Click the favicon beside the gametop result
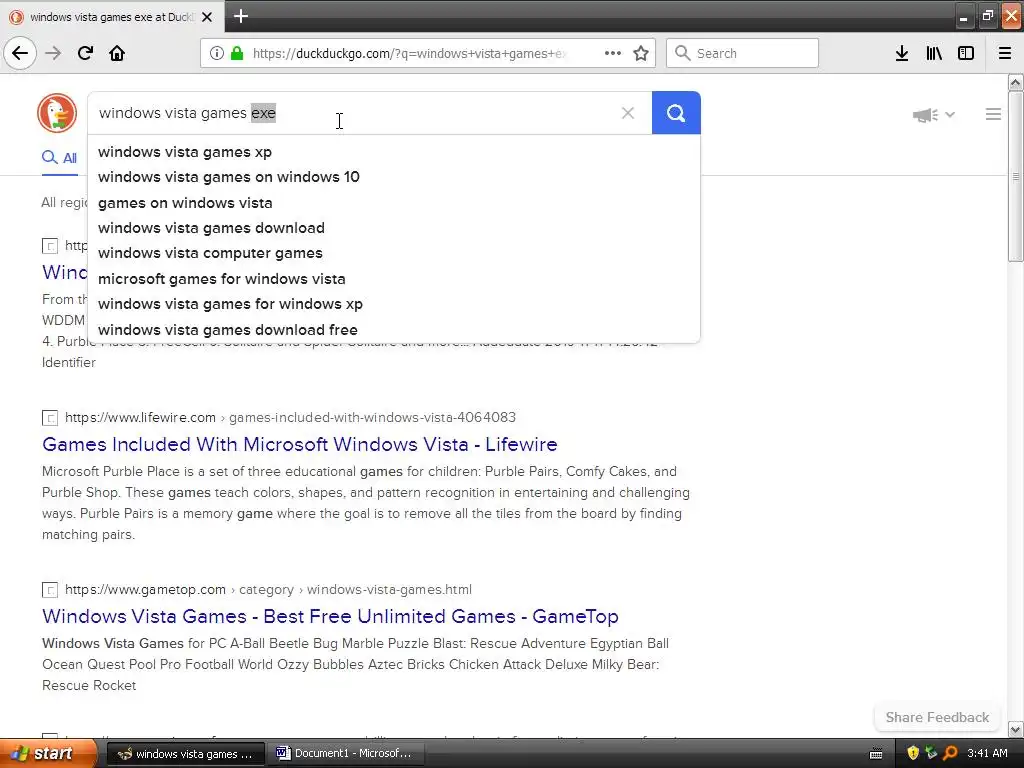Screen dimensions: 1024x768 [50, 590]
